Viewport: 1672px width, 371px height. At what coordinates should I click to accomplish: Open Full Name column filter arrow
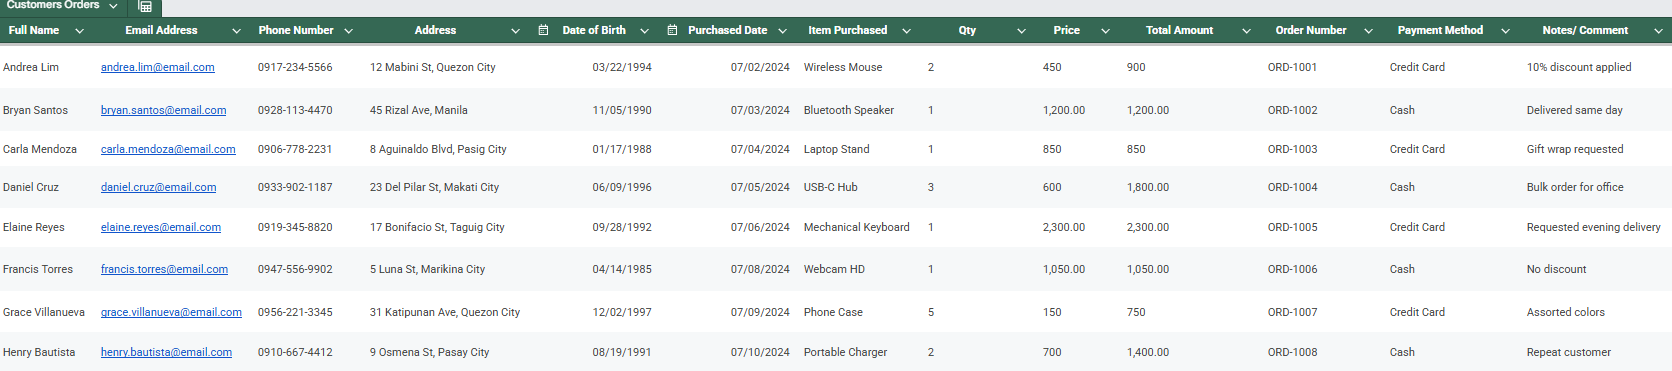[x=79, y=31]
